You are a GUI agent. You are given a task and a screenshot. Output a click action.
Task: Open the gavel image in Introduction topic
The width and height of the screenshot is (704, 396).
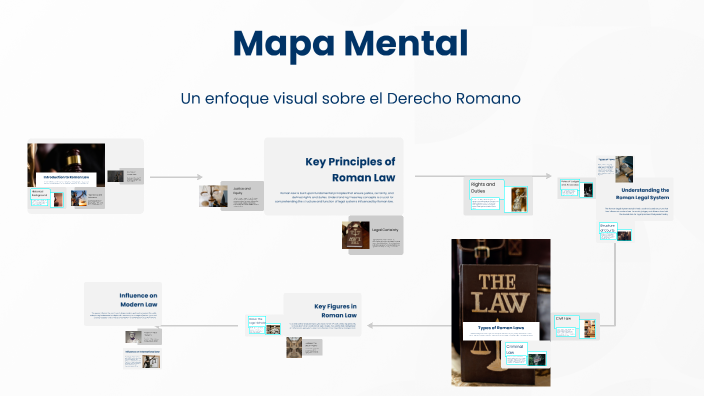[x=66, y=165]
